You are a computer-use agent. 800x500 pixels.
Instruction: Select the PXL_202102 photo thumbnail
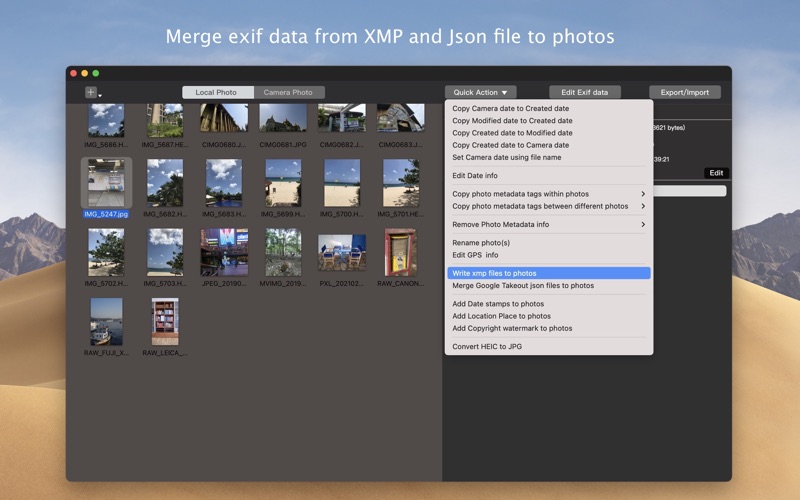click(x=342, y=252)
